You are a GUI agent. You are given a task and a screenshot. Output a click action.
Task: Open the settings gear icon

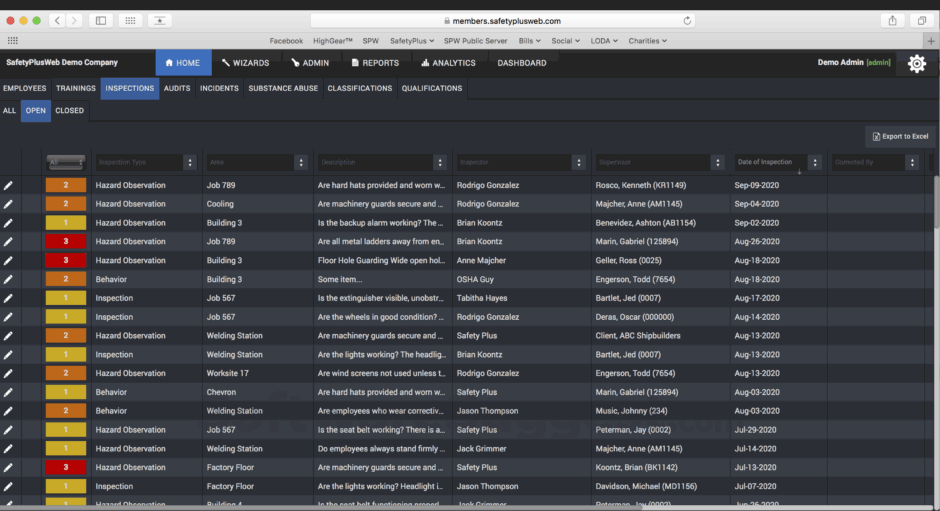(916, 63)
